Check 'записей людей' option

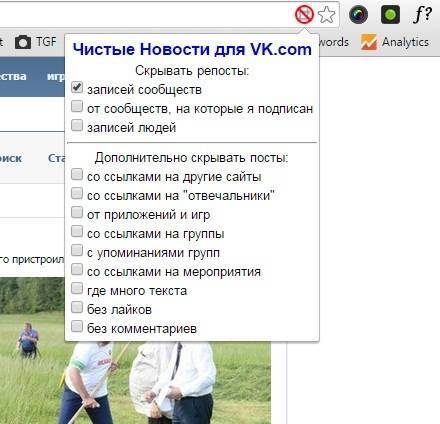pos(77,126)
